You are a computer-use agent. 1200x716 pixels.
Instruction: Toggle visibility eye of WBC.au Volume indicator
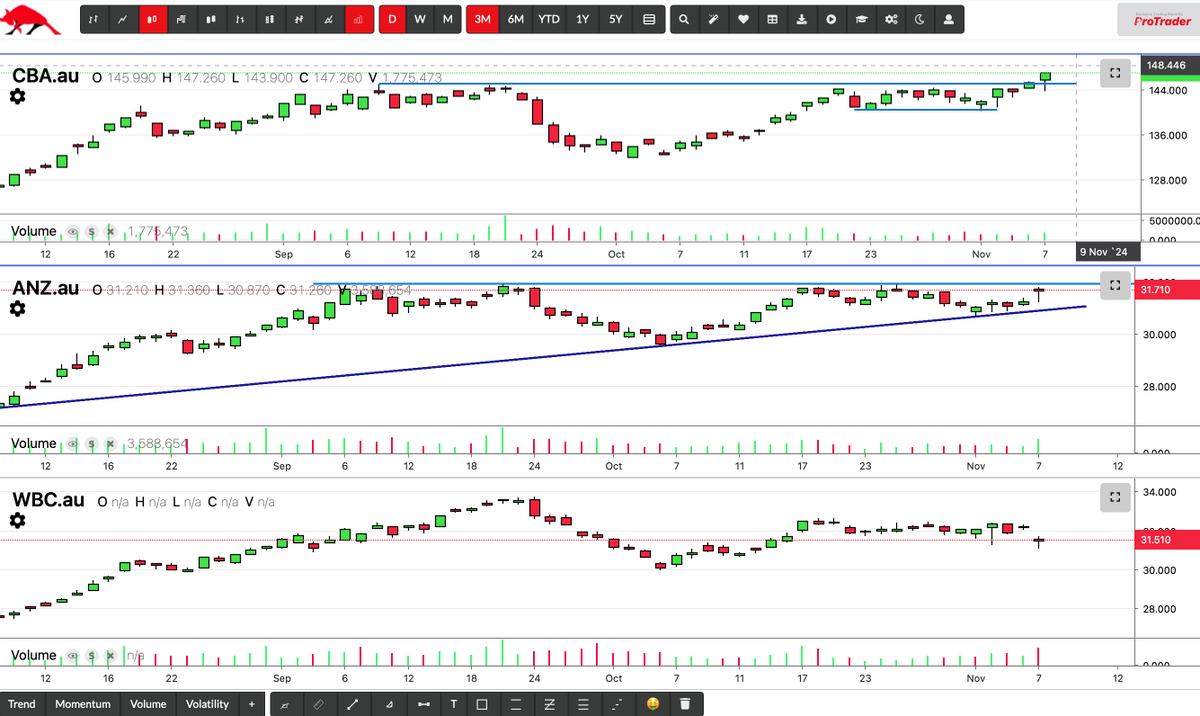pos(72,655)
